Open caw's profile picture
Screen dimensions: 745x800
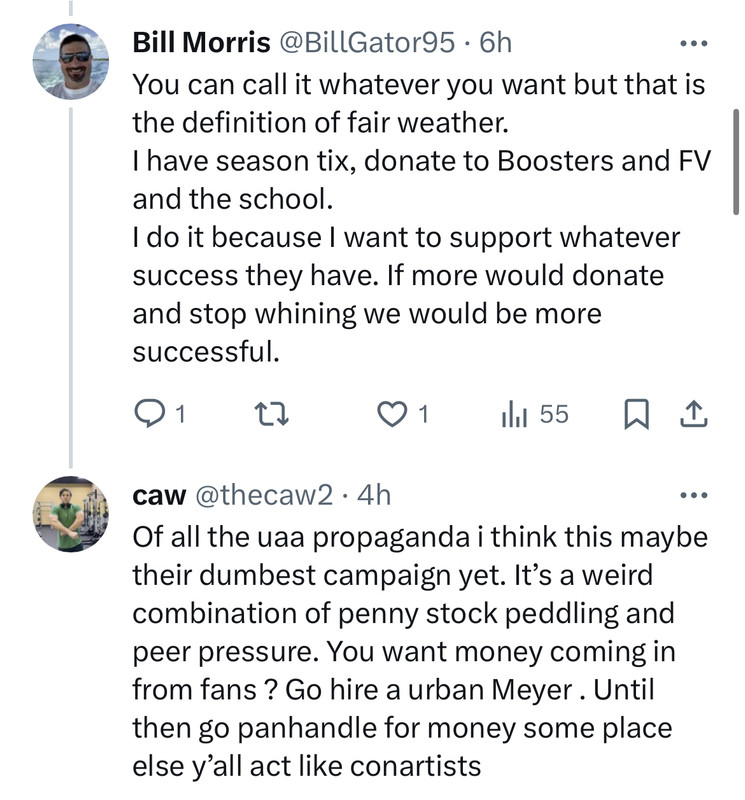click(x=69, y=513)
